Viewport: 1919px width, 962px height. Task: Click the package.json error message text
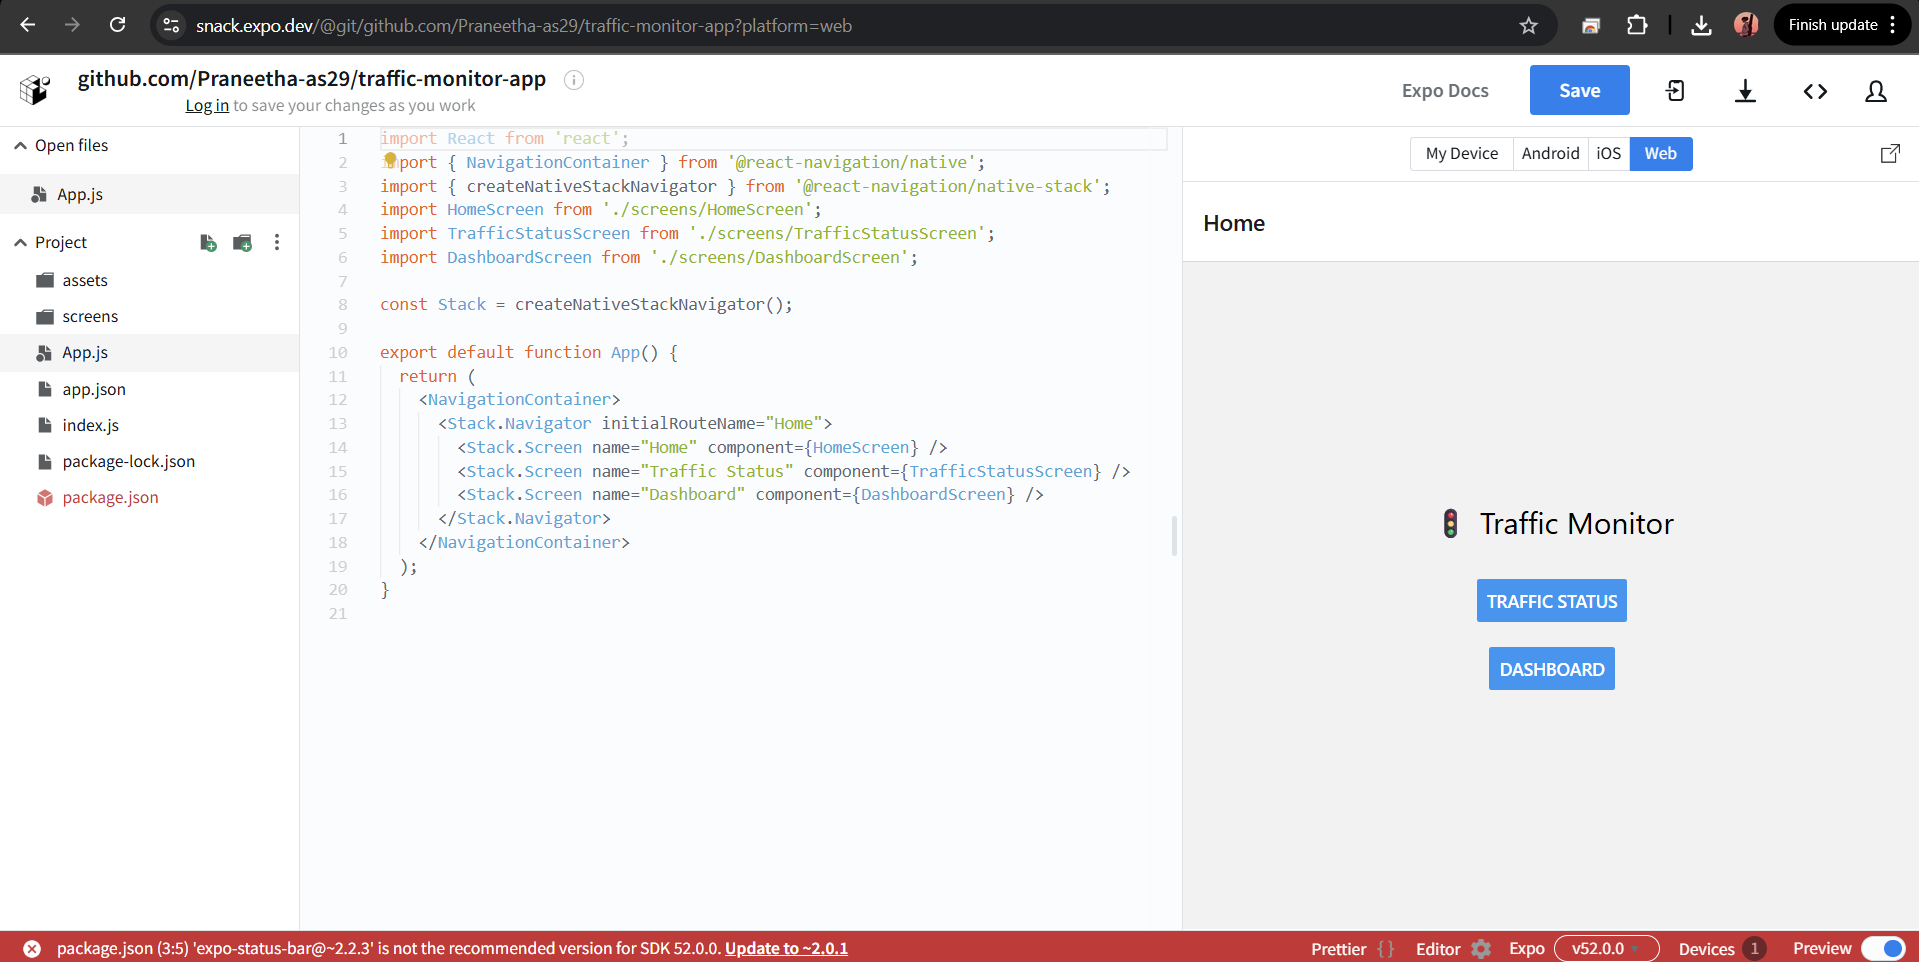coord(388,948)
